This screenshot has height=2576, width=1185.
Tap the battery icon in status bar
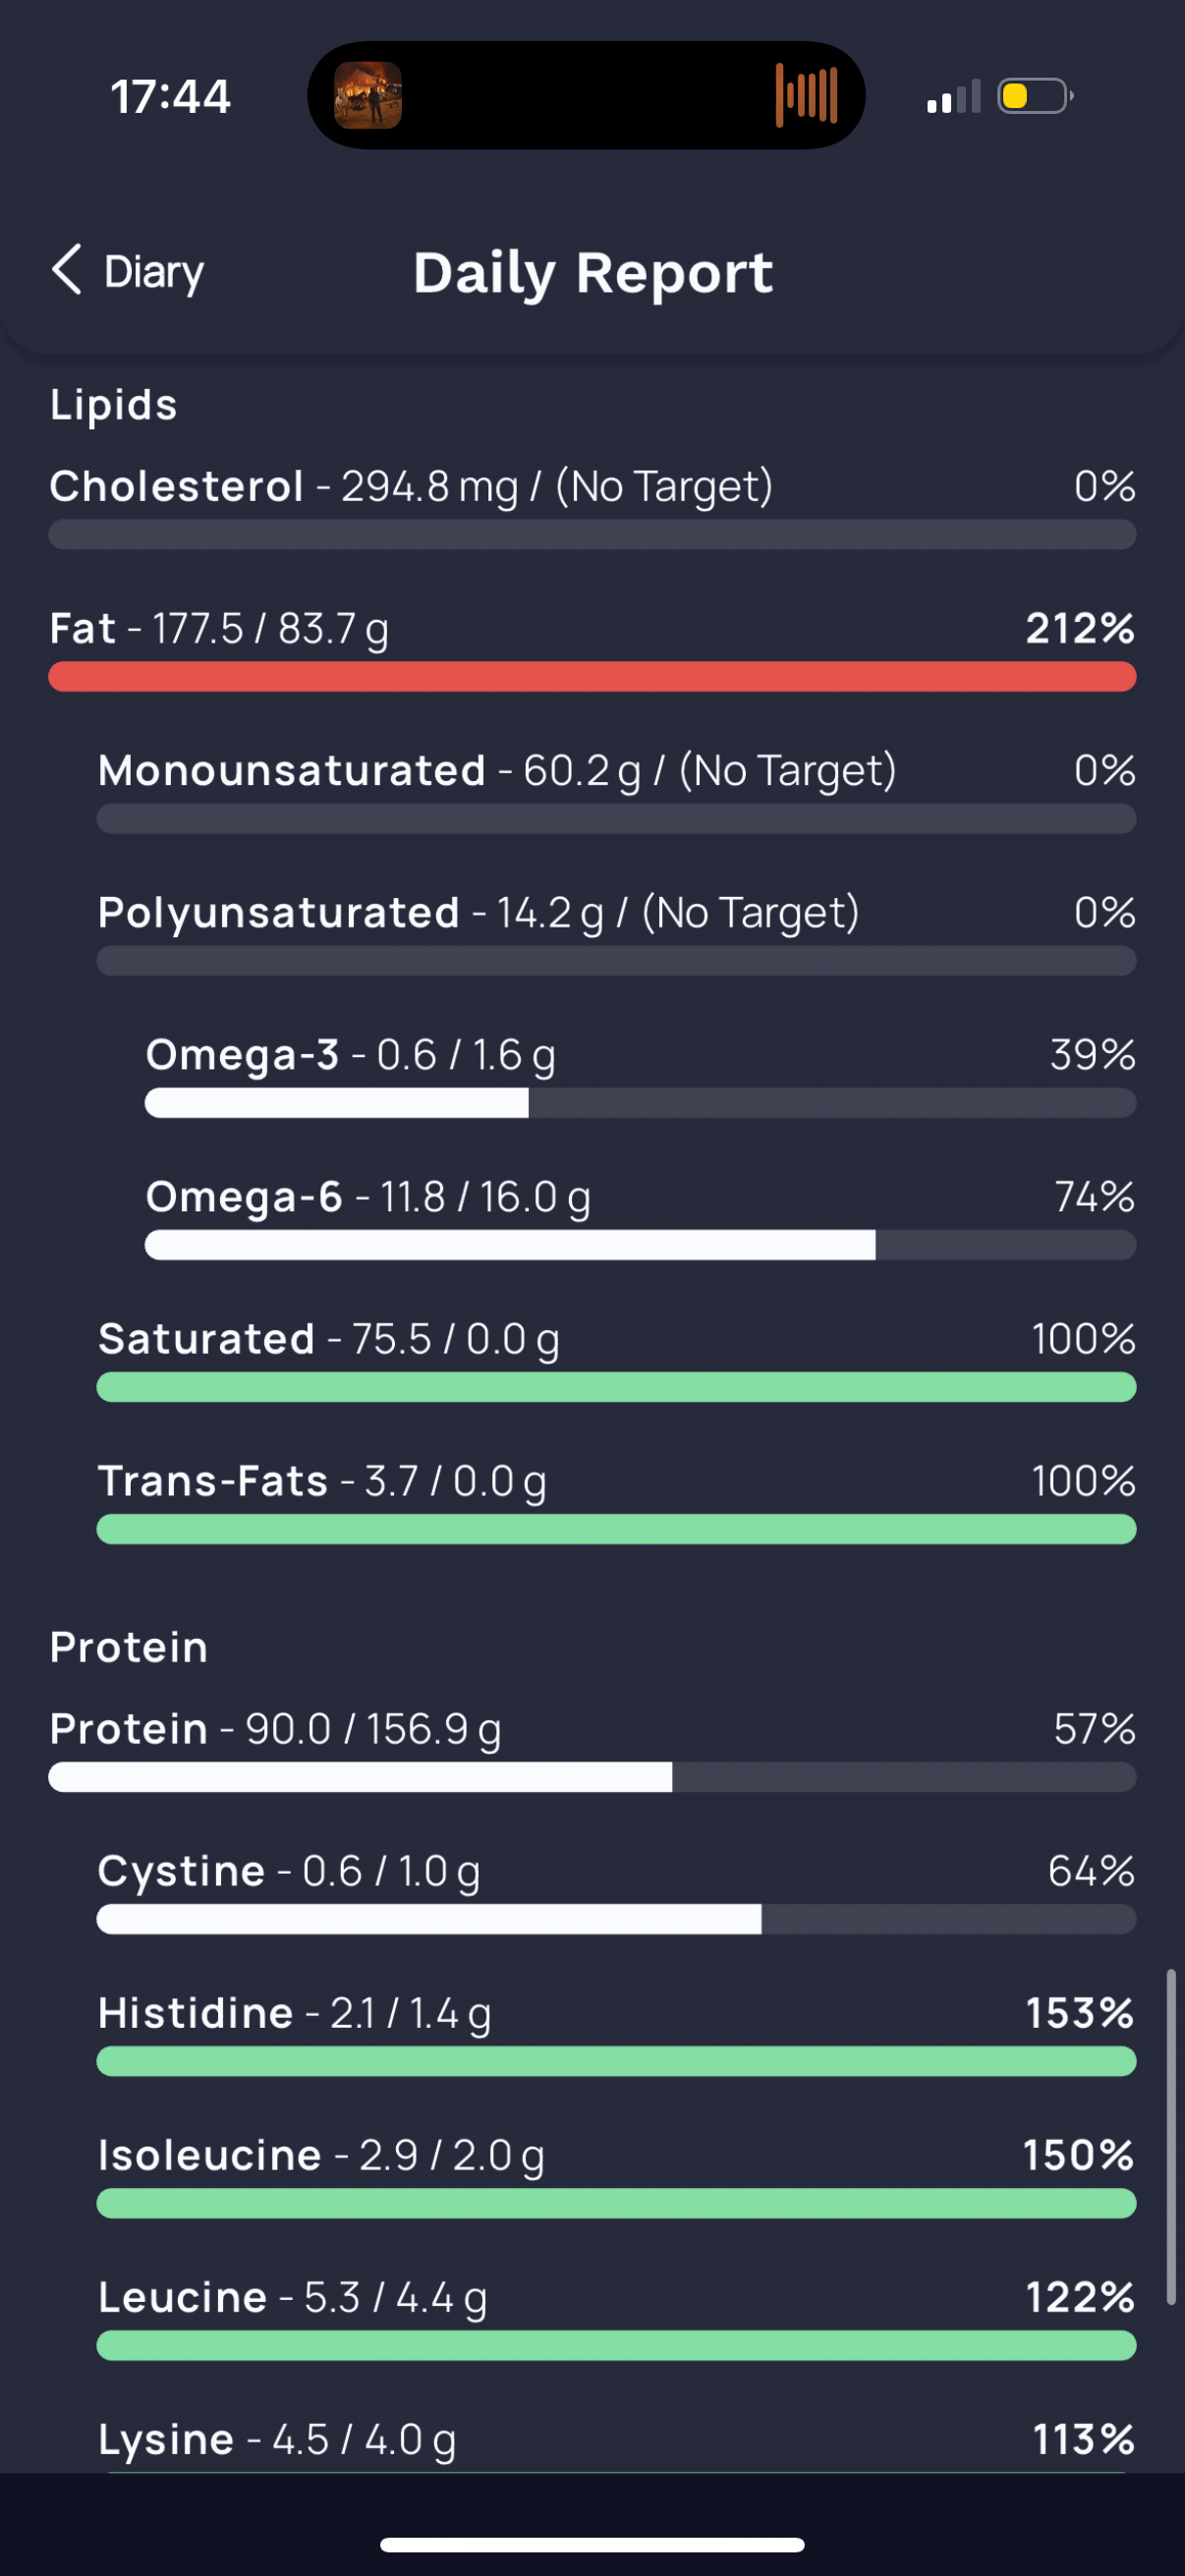pos(1036,96)
